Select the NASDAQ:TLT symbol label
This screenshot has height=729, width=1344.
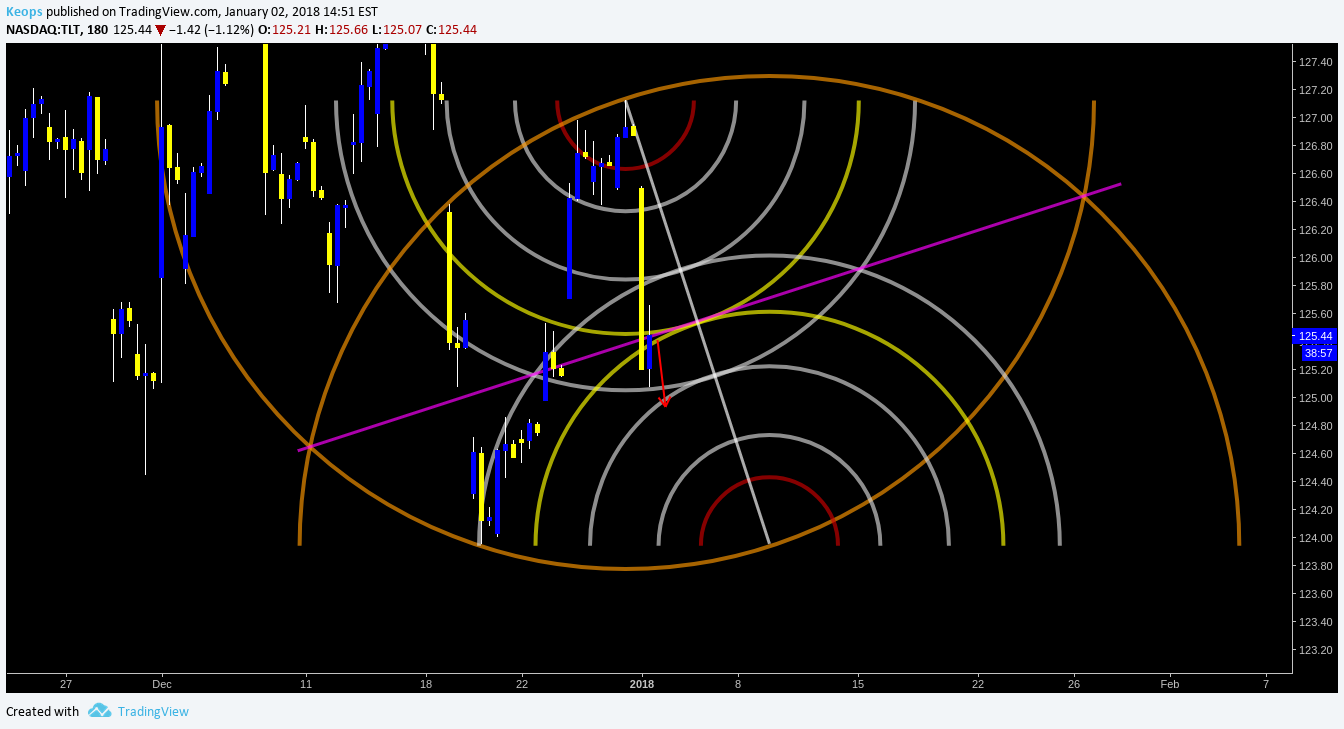coord(44,30)
